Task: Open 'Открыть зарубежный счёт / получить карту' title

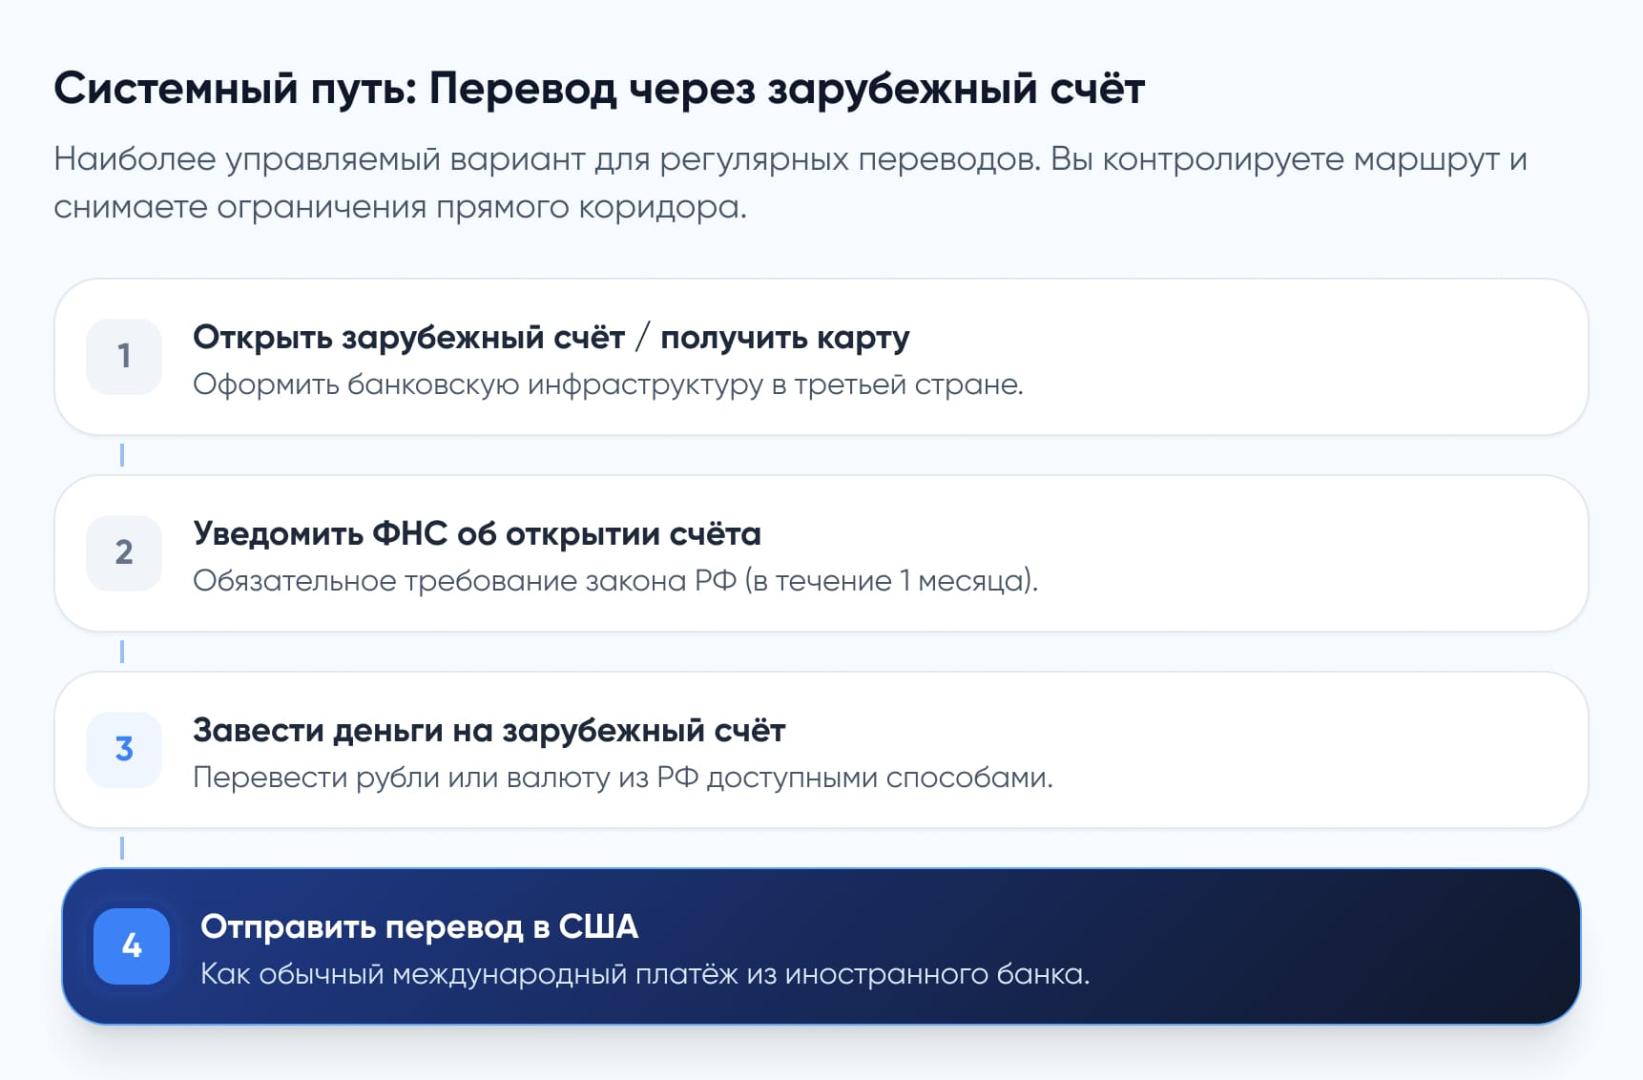Action: coord(551,338)
